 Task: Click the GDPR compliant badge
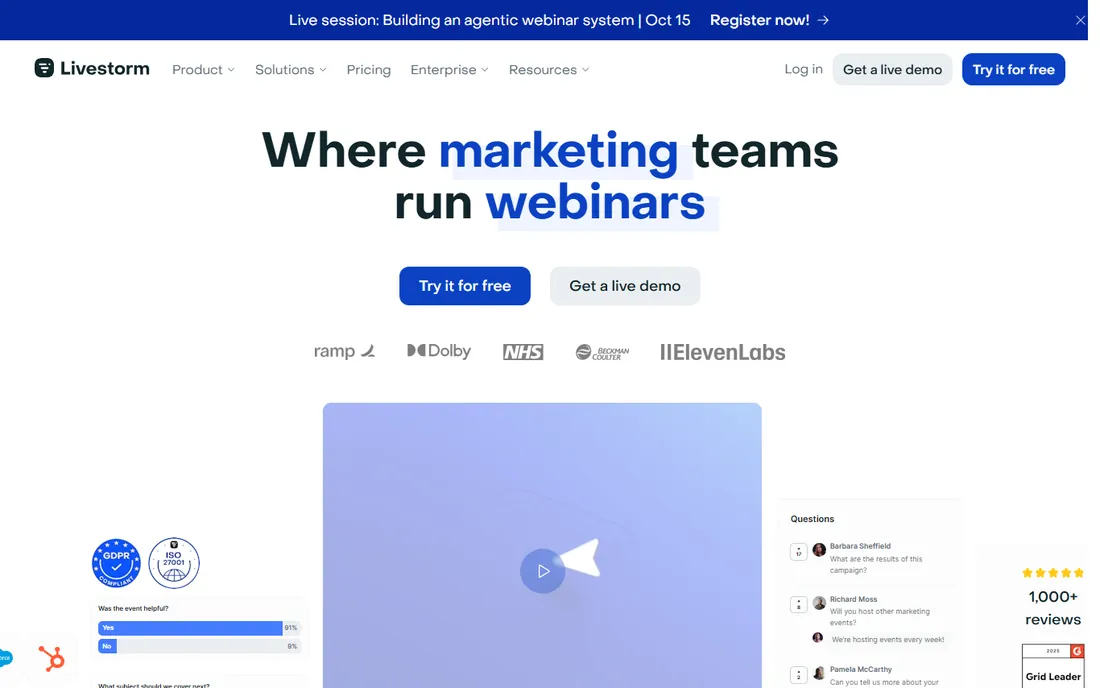(116, 562)
